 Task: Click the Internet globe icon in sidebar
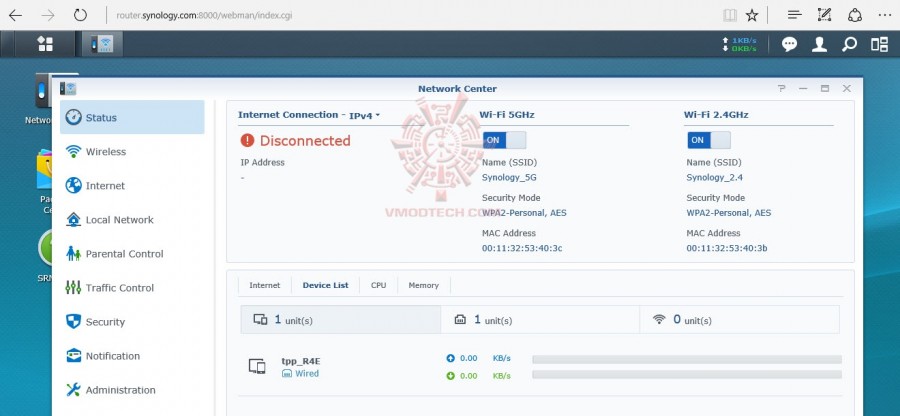click(x=73, y=185)
